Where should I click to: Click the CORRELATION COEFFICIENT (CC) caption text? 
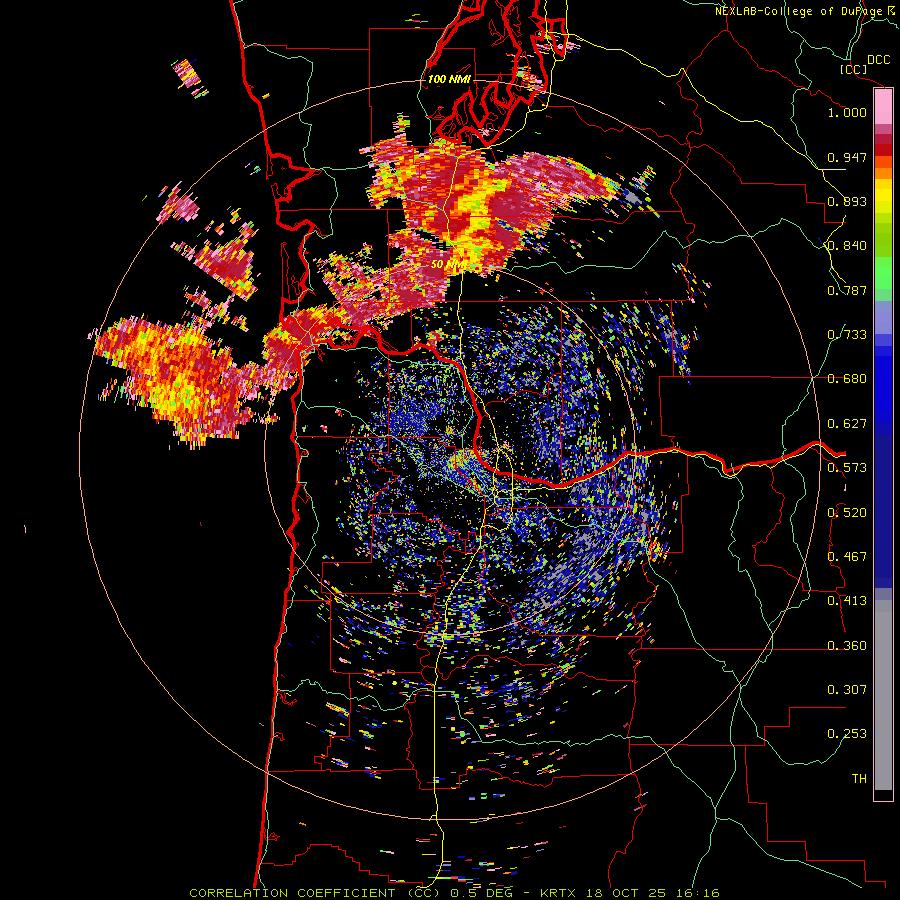click(x=315, y=893)
